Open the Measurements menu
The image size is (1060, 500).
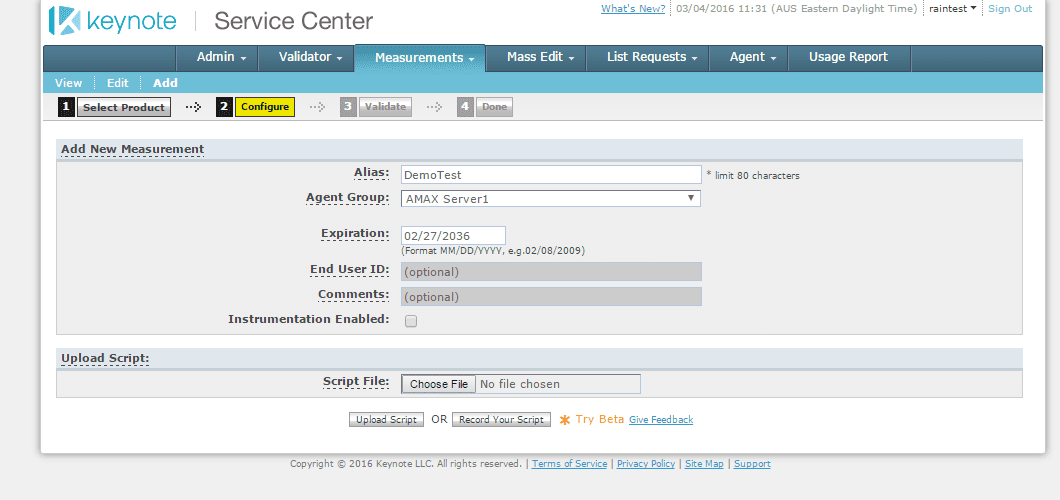coord(419,58)
